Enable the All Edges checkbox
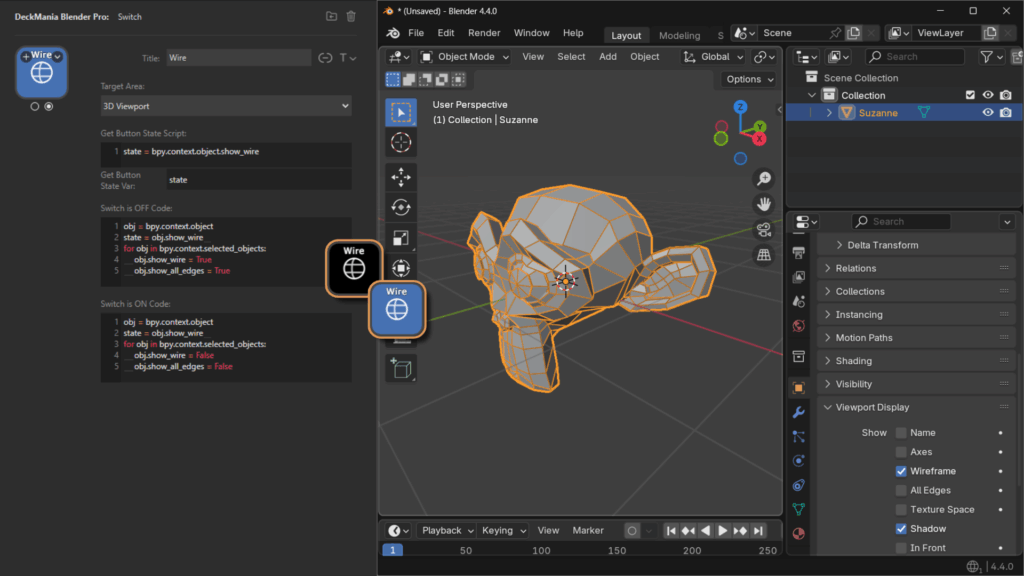Viewport: 1024px width, 576px height. pyautogui.click(x=901, y=490)
